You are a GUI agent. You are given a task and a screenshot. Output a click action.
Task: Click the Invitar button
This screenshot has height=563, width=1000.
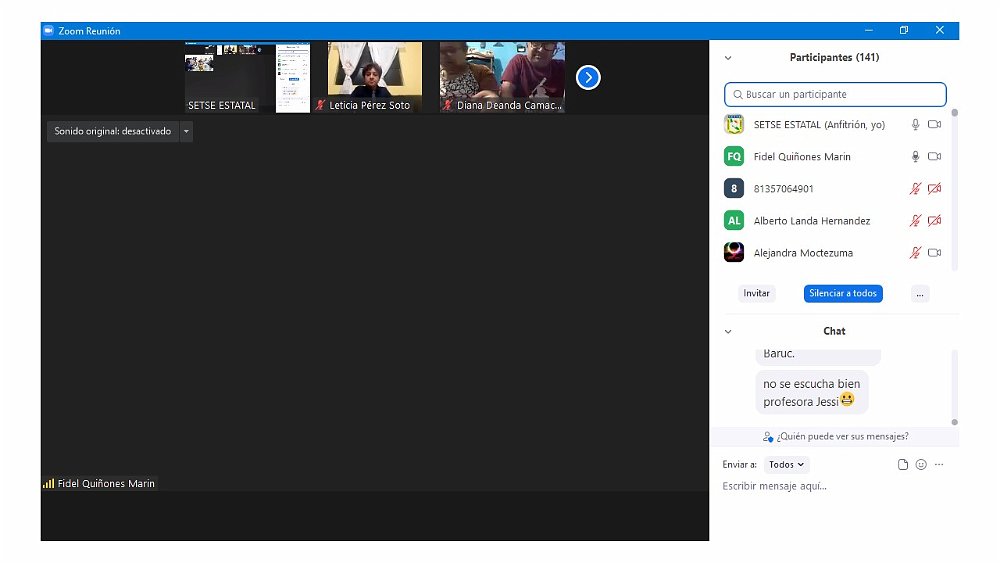tap(757, 294)
